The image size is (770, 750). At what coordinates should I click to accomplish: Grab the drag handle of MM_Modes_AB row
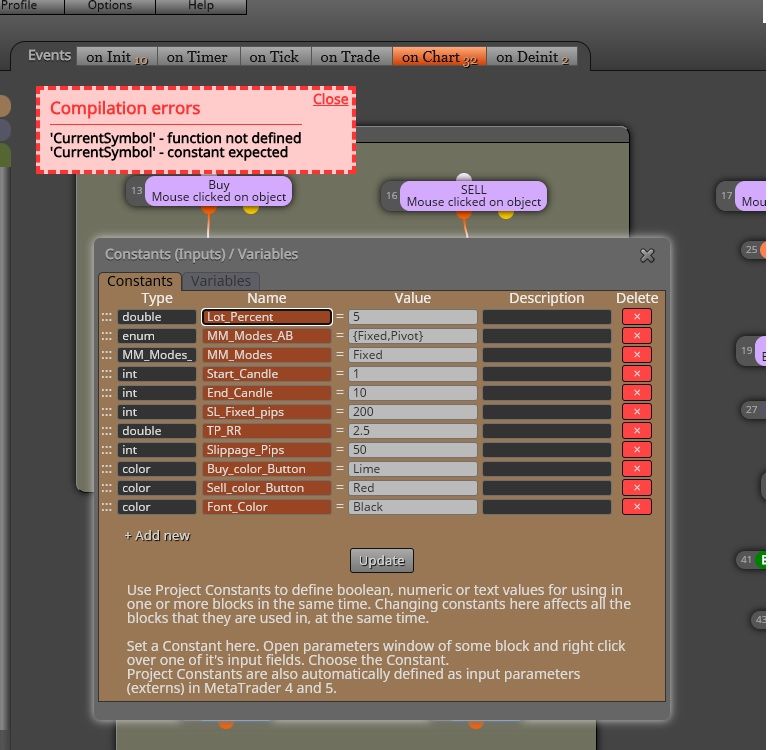pos(107,336)
